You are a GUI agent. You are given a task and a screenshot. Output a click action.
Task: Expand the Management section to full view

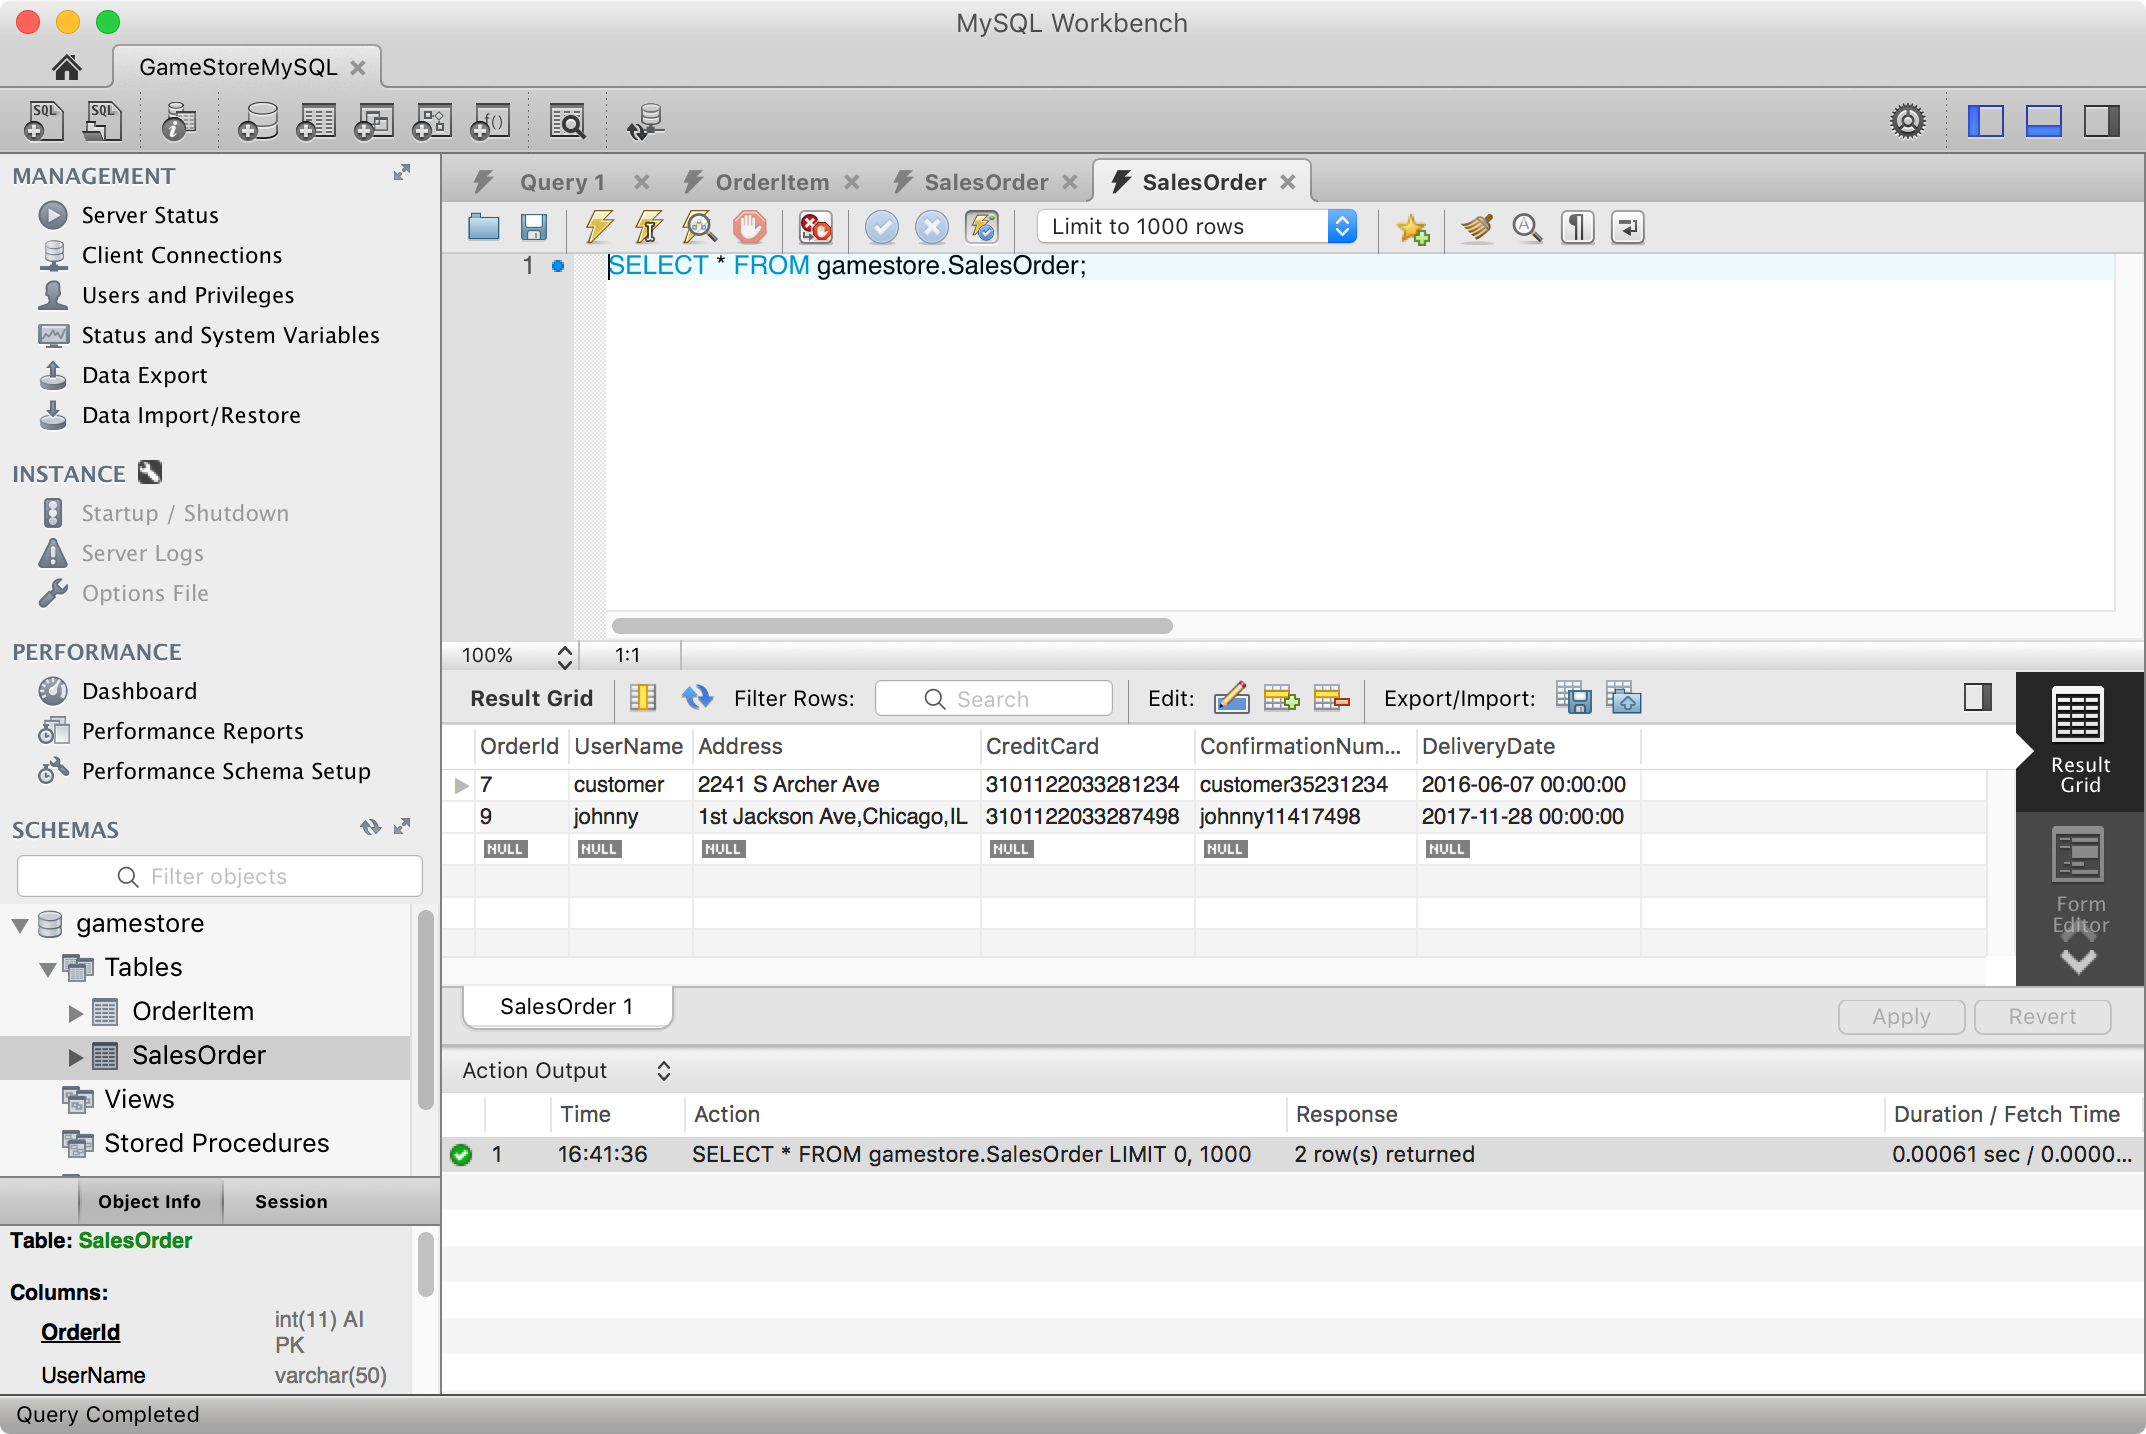click(402, 173)
